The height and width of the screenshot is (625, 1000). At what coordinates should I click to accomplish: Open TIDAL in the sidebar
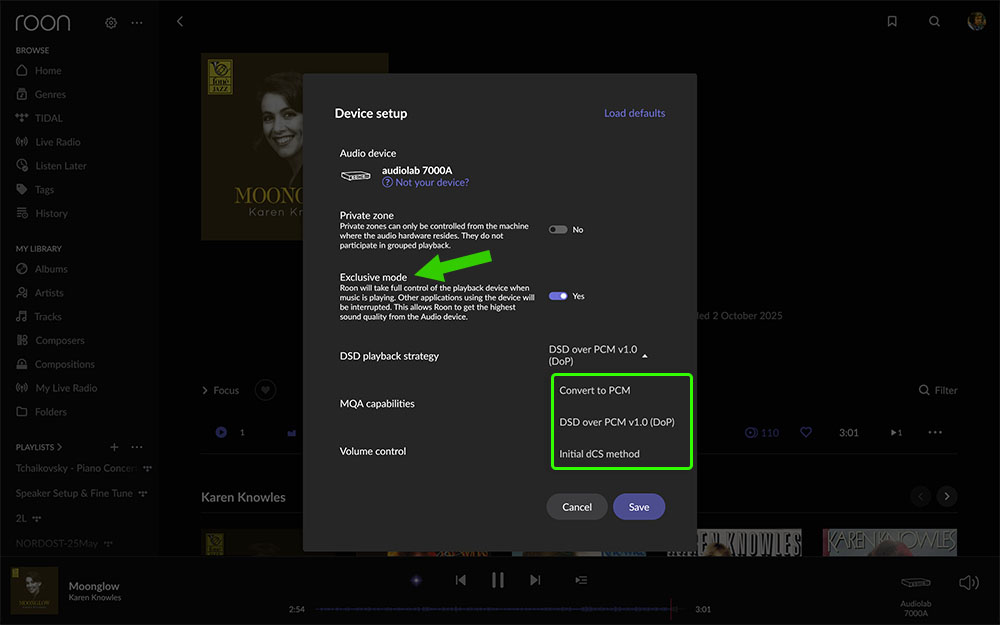48,118
